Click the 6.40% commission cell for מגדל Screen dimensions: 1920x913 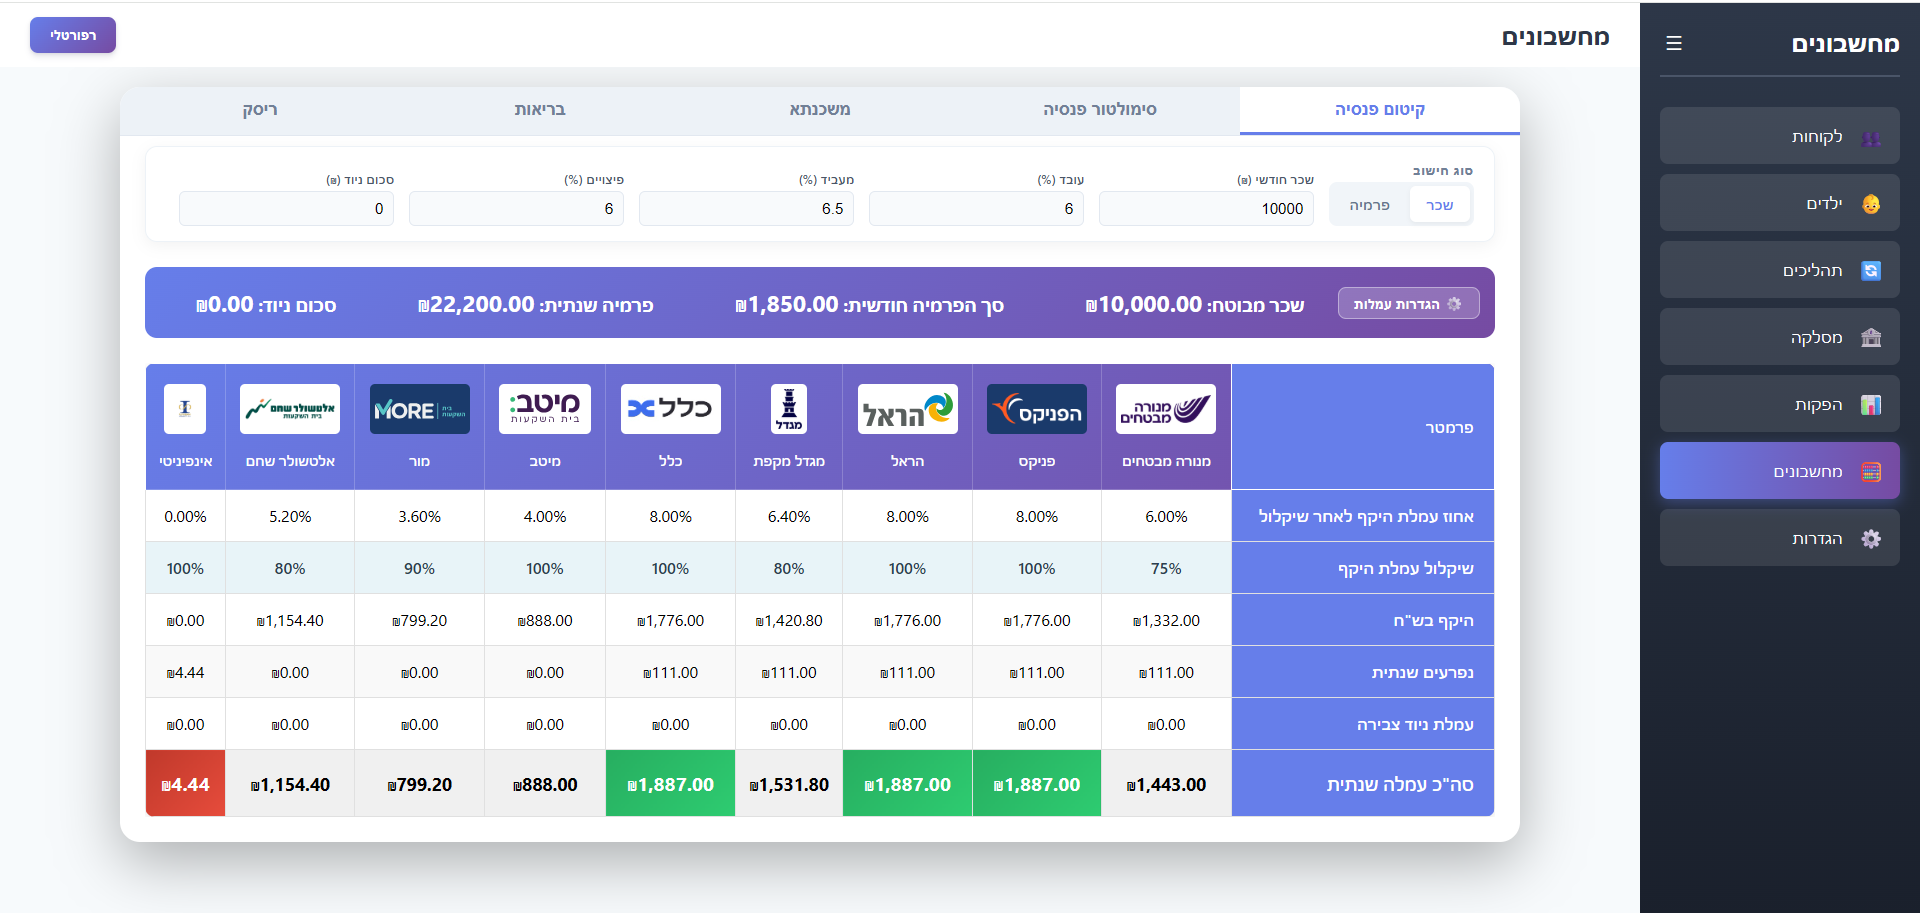point(789,516)
